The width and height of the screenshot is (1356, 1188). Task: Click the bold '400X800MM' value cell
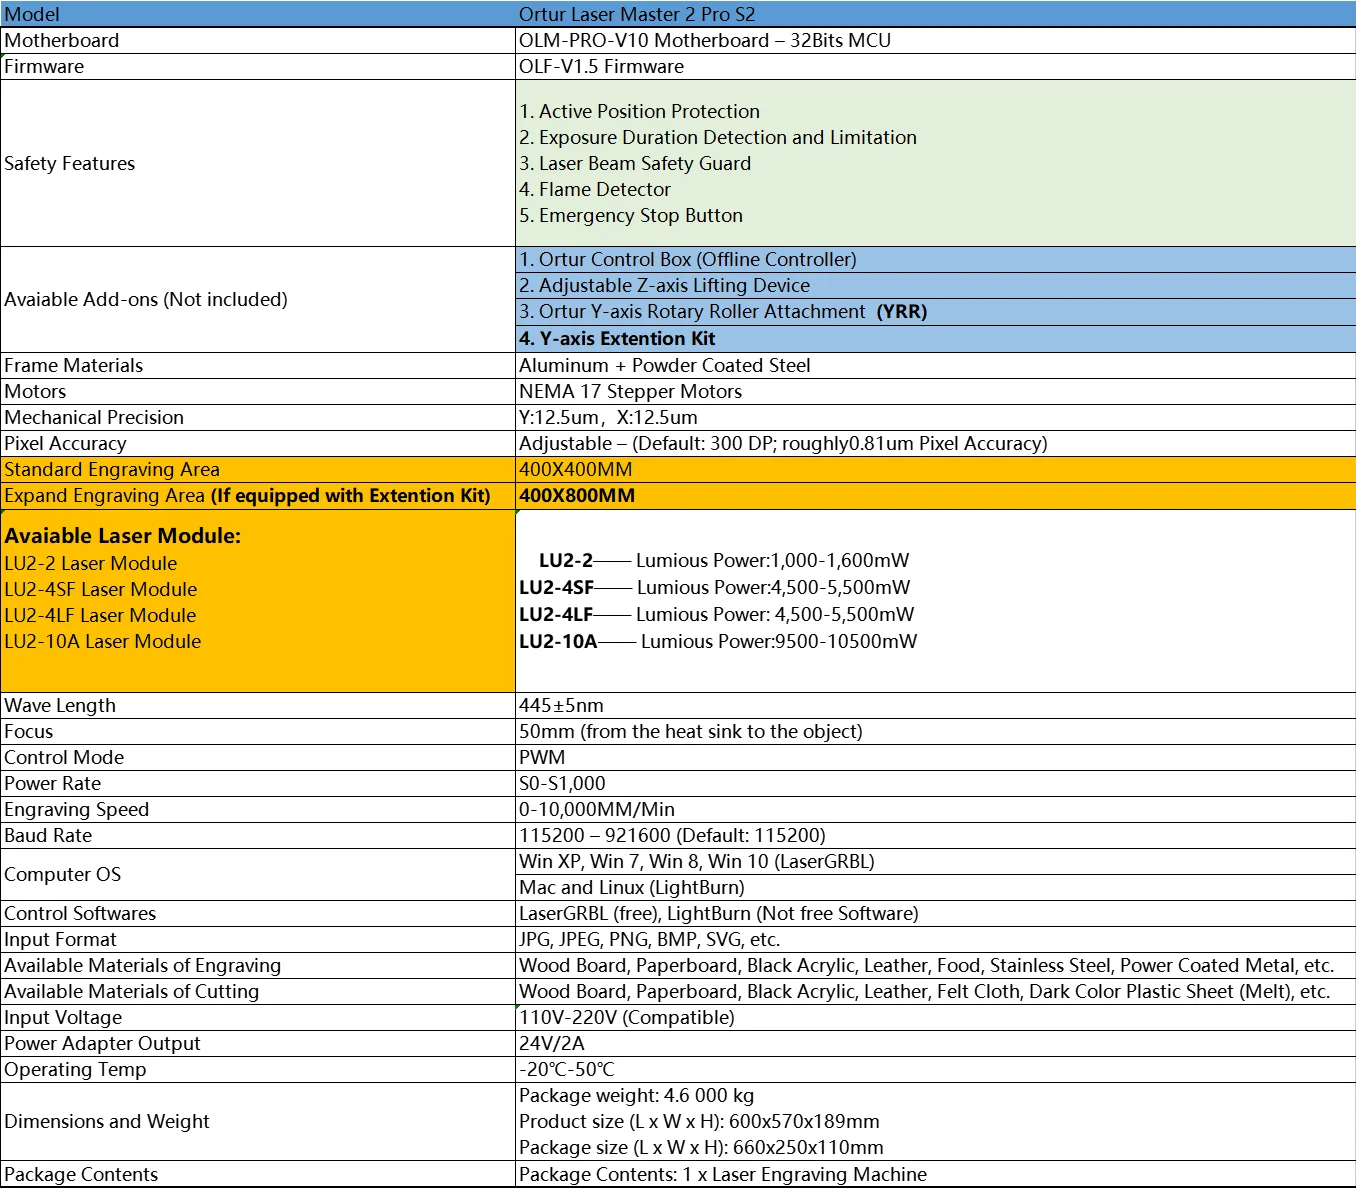pyautogui.click(x=935, y=495)
